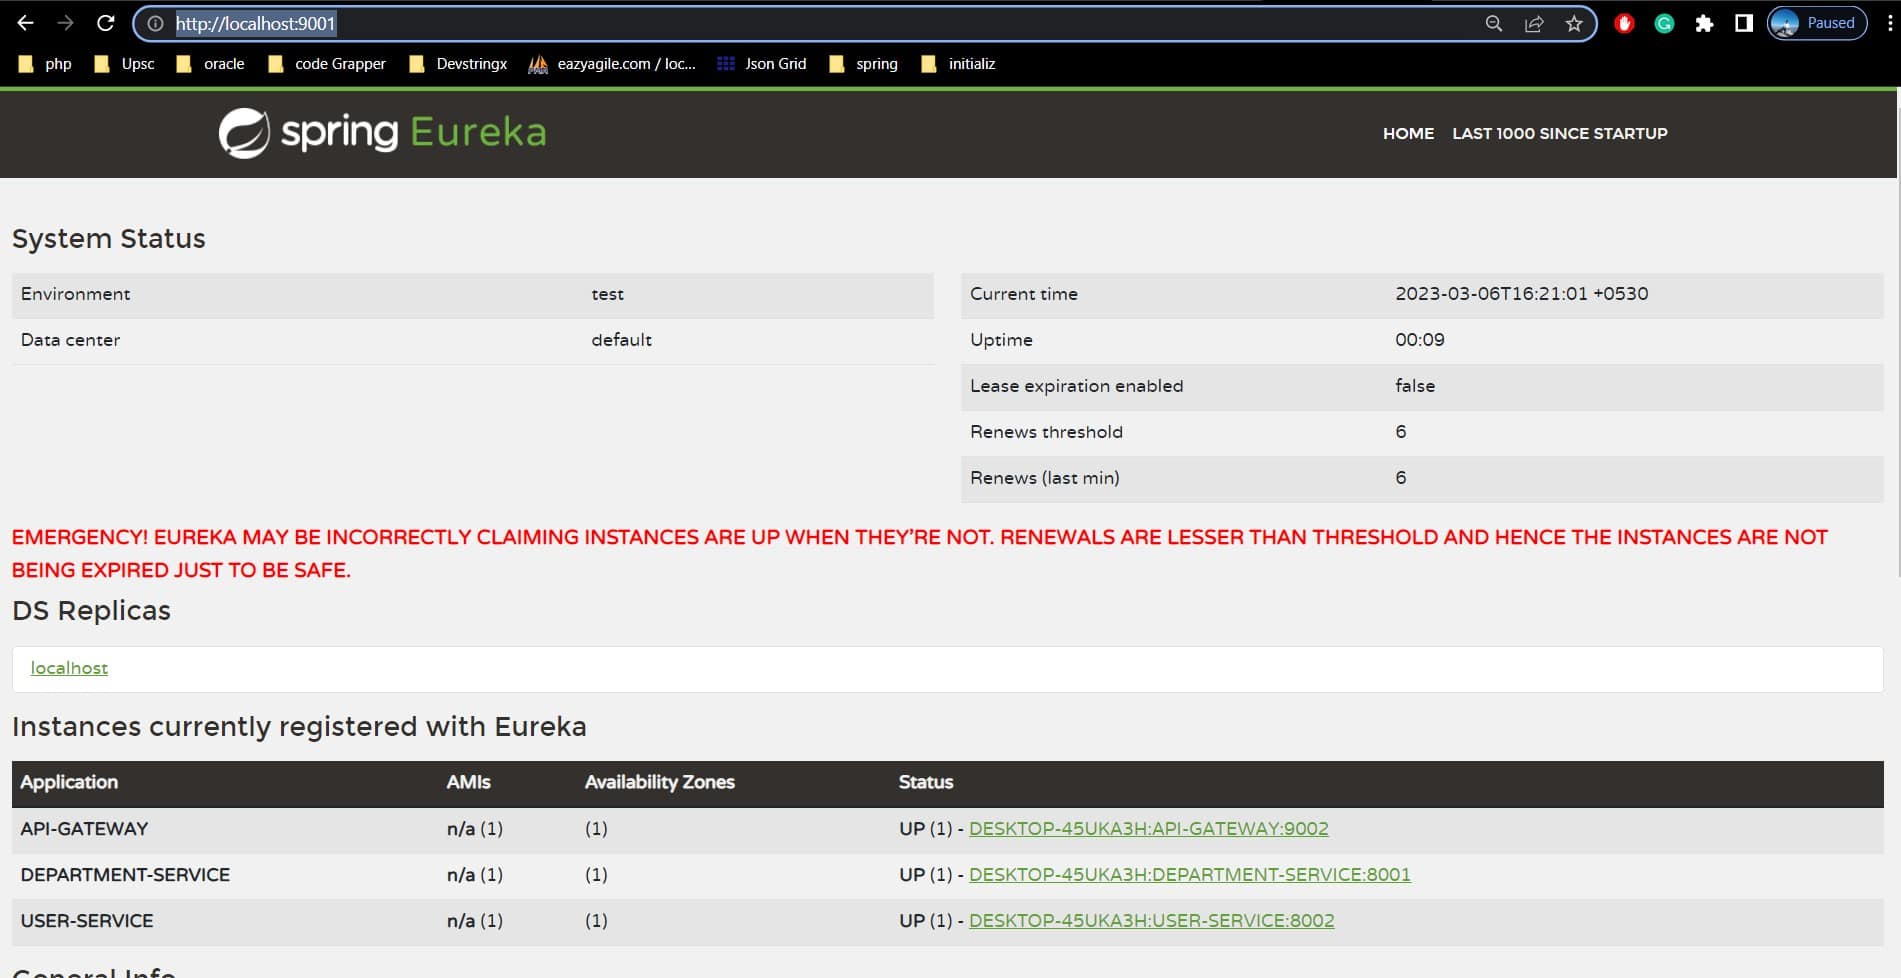Image resolution: width=1901 pixels, height=978 pixels.
Task: Click the Renews (last min) label
Action: tap(1045, 478)
